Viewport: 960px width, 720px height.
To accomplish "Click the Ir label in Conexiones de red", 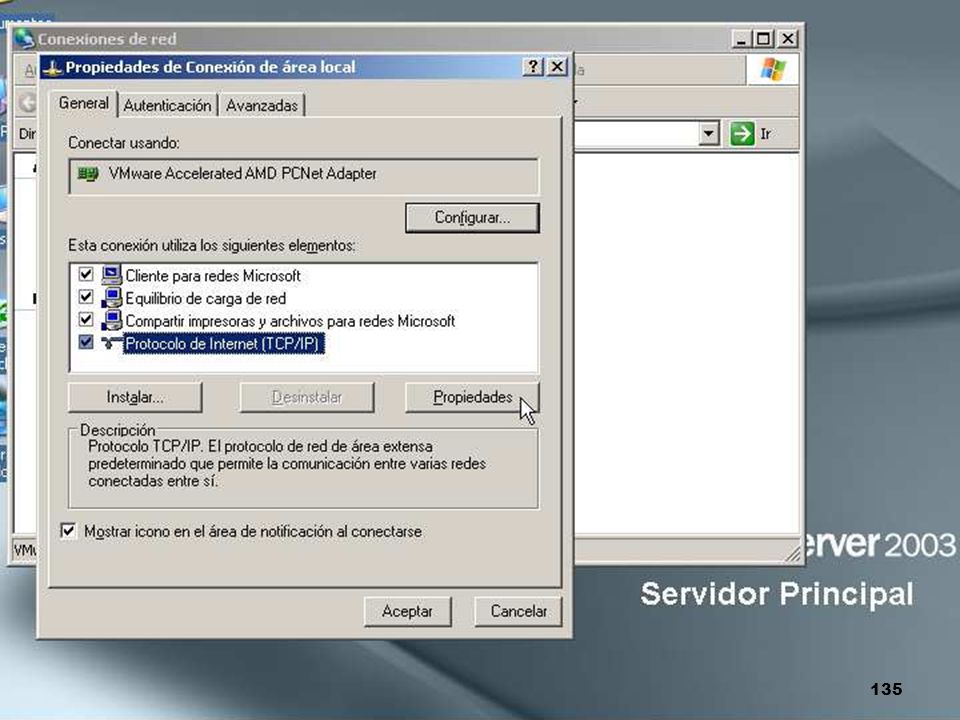I will (x=765, y=133).
